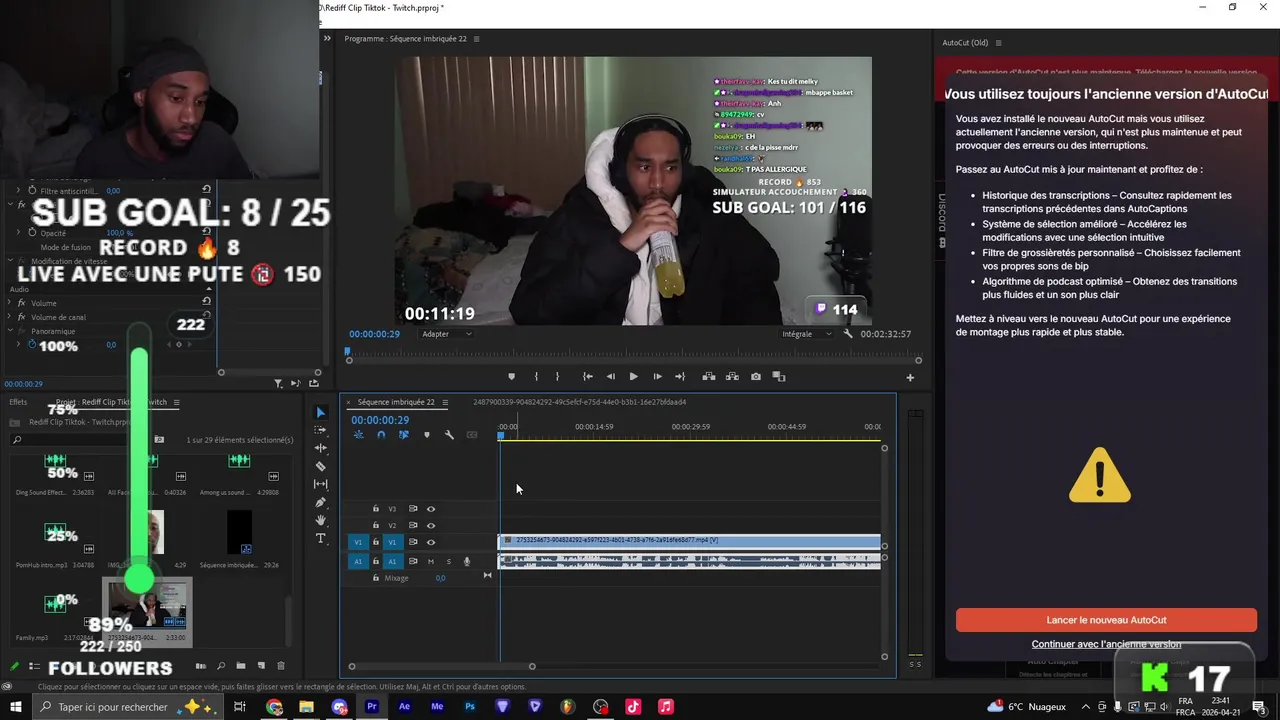Screen dimensions: 1280x720
Task: Open Project panel menu
Action: [176, 402]
